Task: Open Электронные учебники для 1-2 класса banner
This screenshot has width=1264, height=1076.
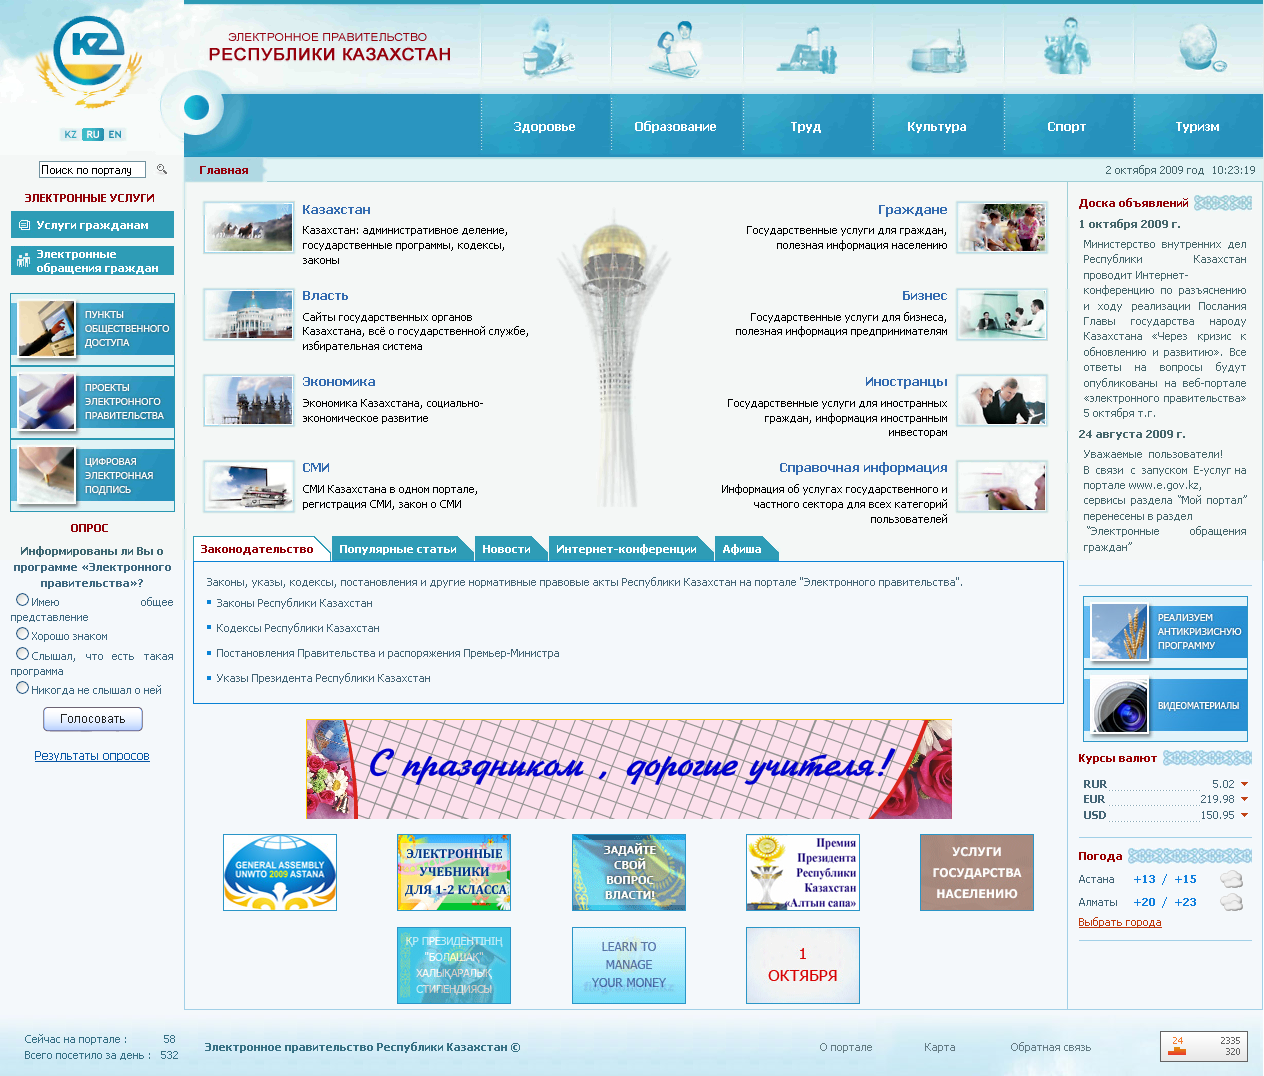Action: (x=454, y=872)
